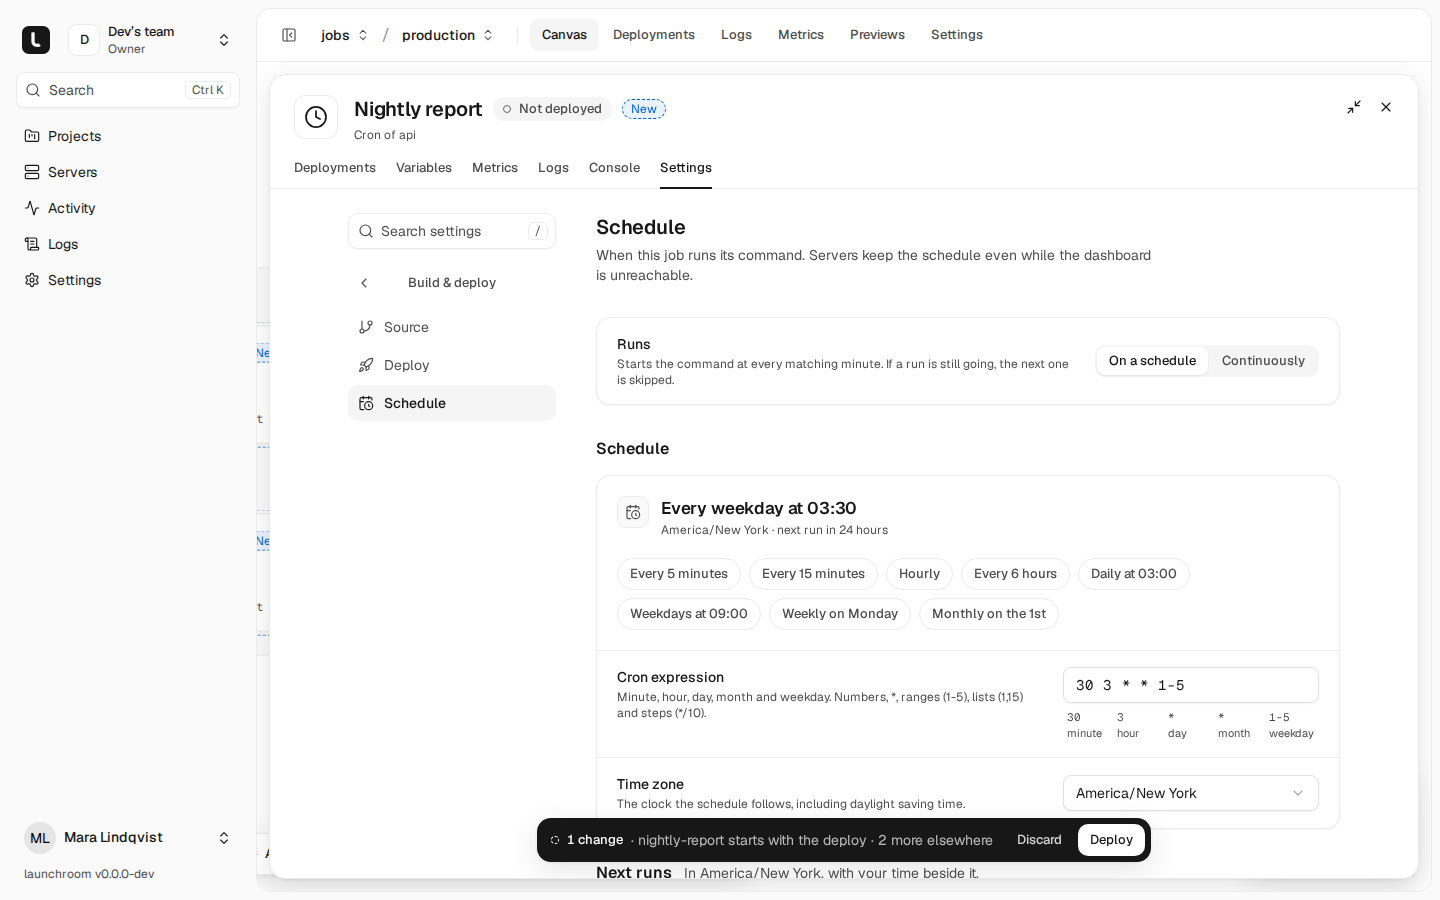Screen dimensions: 1440x900
Task: Collapse the Nightly report panel
Action: click(x=1354, y=107)
